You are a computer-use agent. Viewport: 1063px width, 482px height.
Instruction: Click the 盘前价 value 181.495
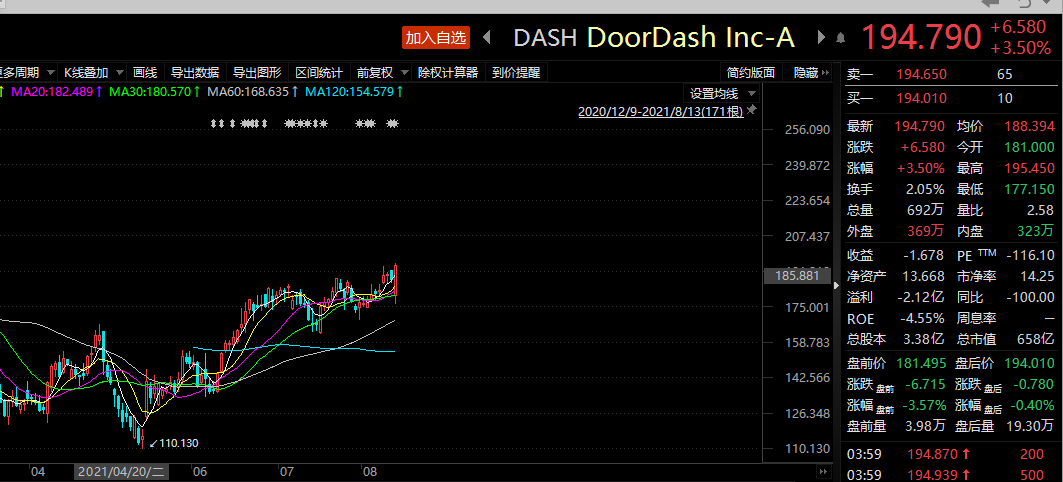(x=921, y=363)
